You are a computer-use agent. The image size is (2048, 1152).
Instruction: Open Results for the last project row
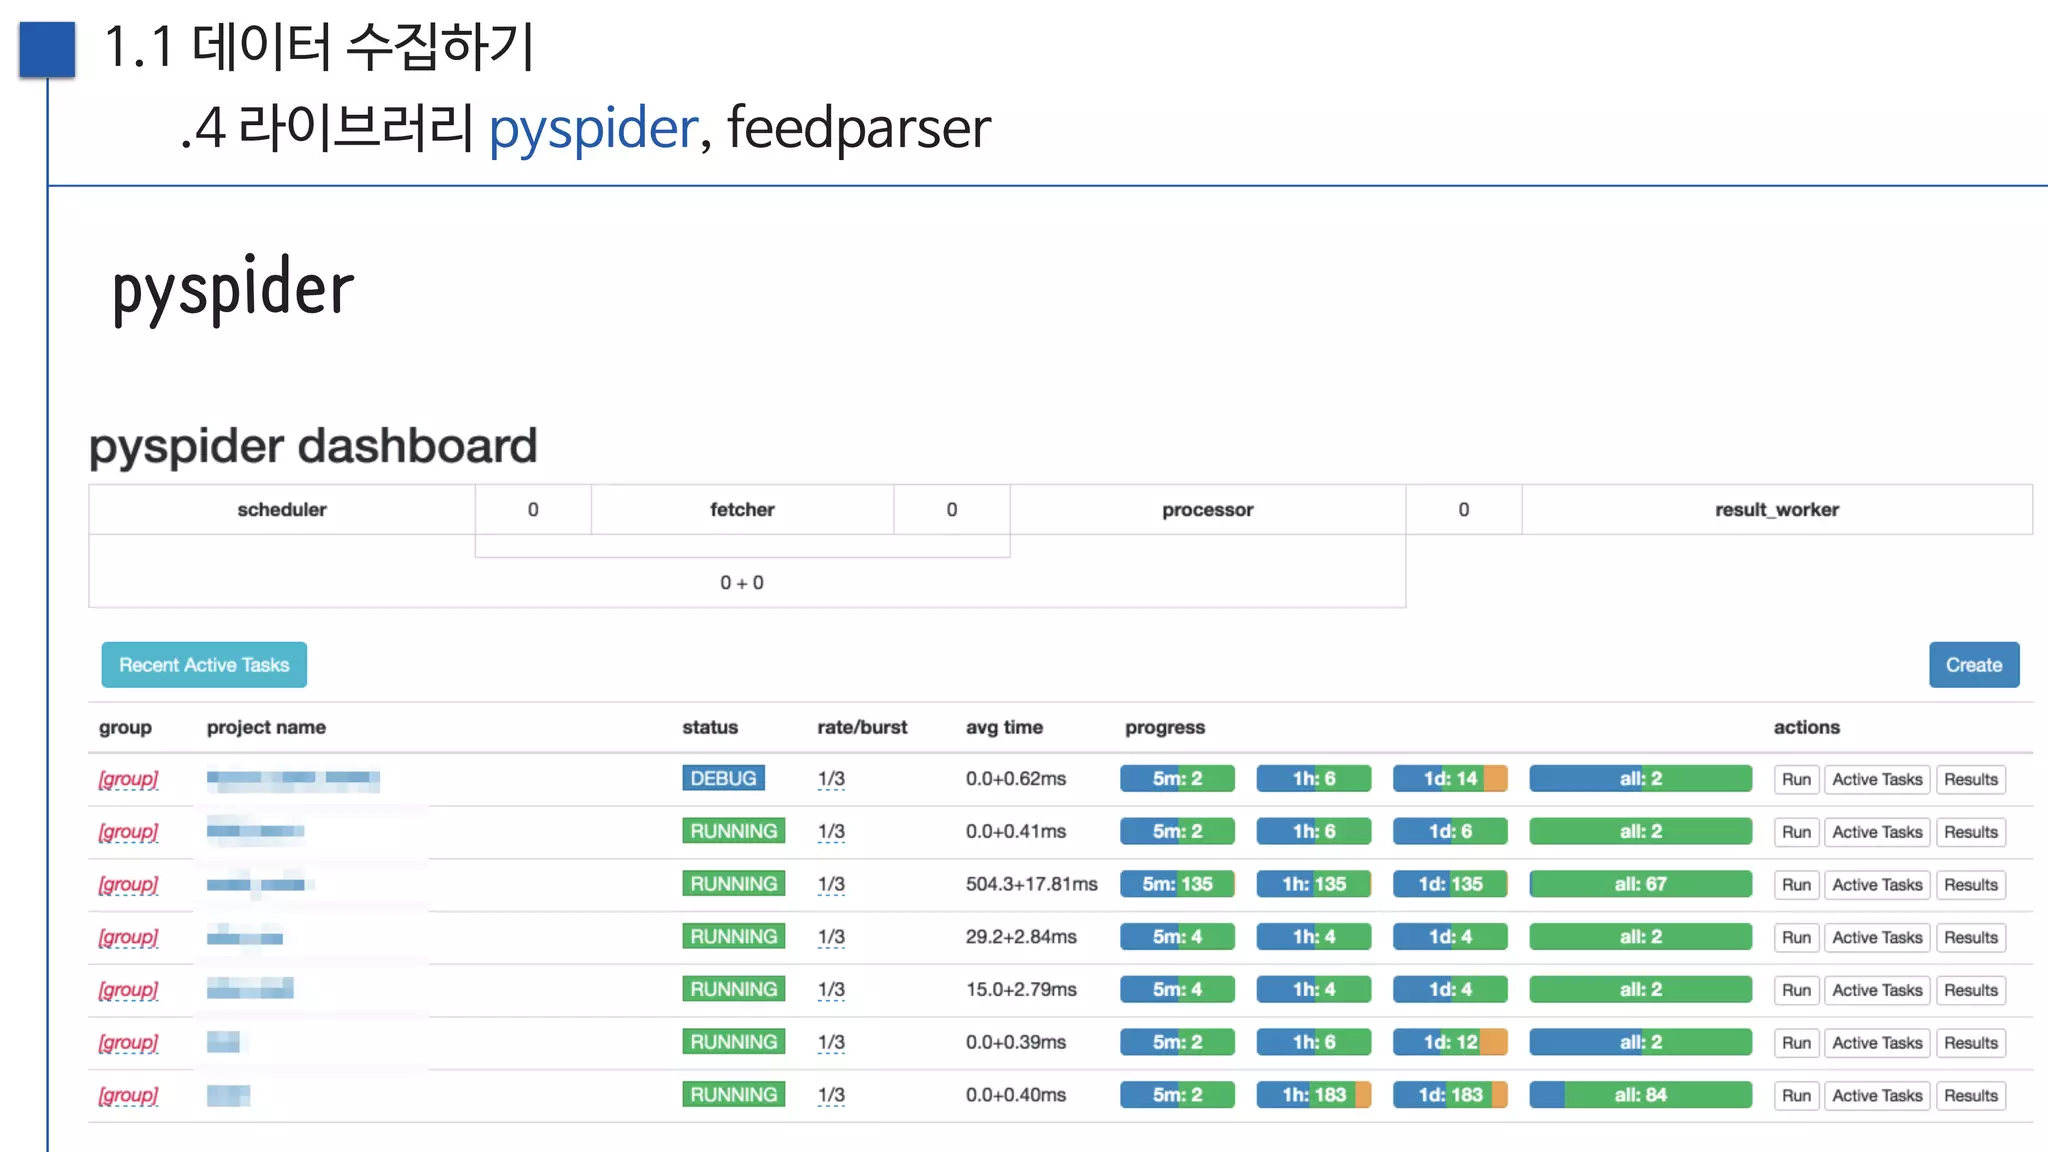[x=1970, y=1096]
